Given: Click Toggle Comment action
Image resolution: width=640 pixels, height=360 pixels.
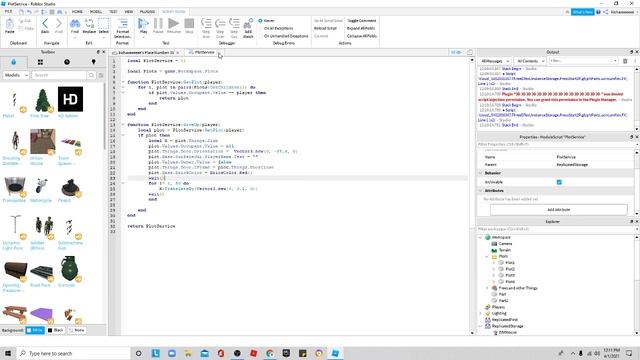Looking at the screenshot, I should [x=362, y=20].
